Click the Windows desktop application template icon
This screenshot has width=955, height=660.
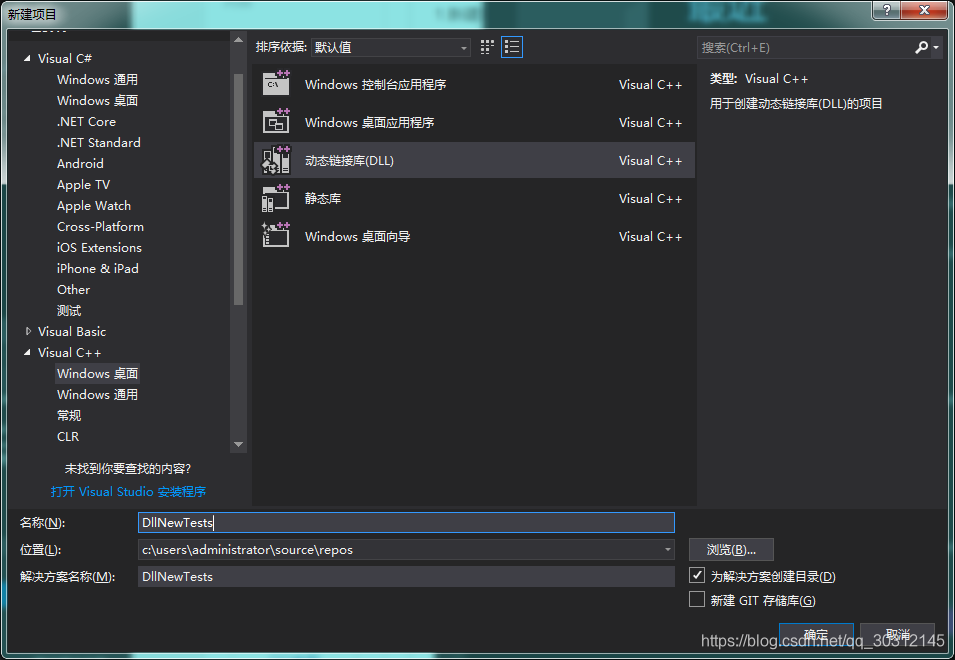coord(276,121)
